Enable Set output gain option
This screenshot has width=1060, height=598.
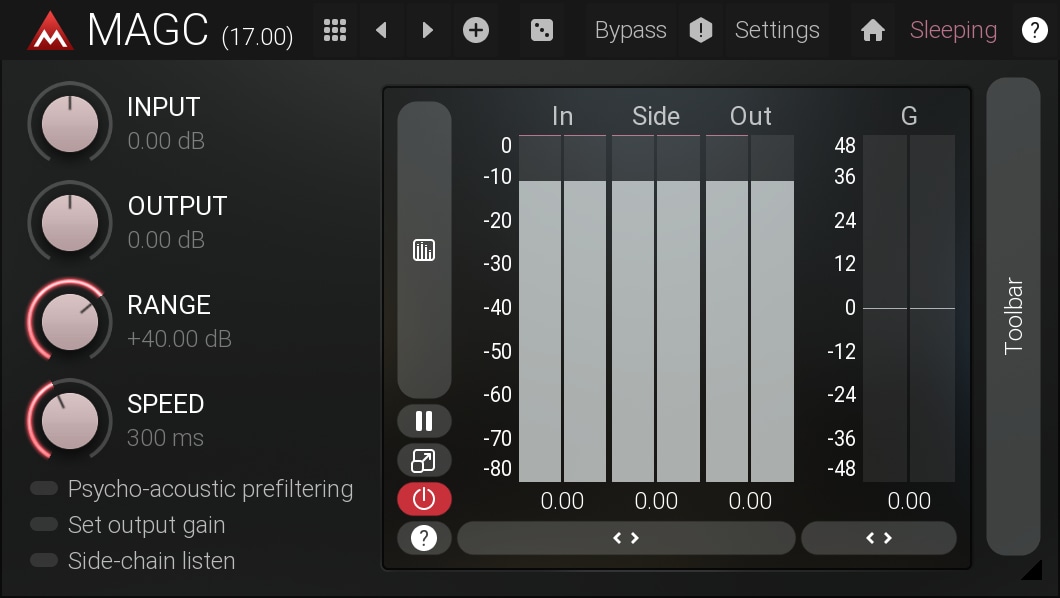(x=44, y=525)
